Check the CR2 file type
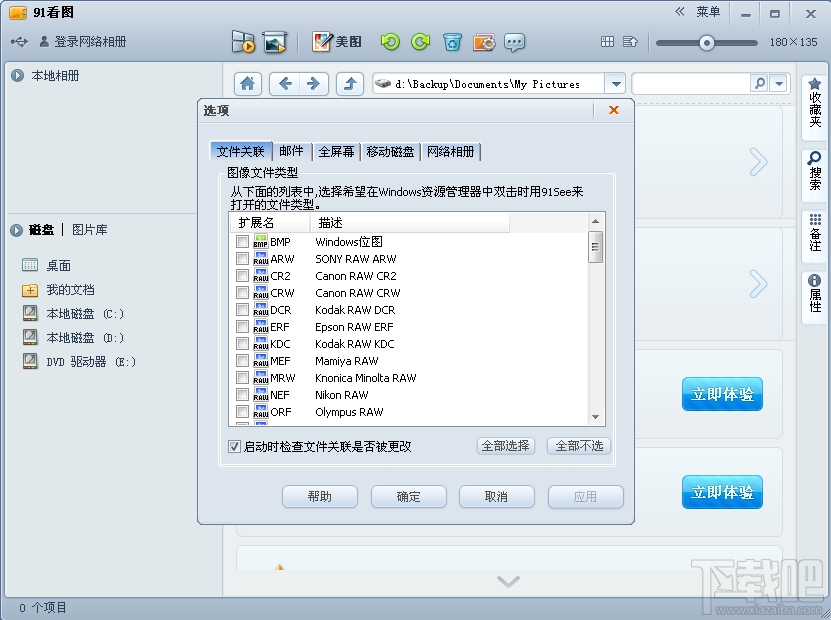Screen dimensions: 831x620 242,276
